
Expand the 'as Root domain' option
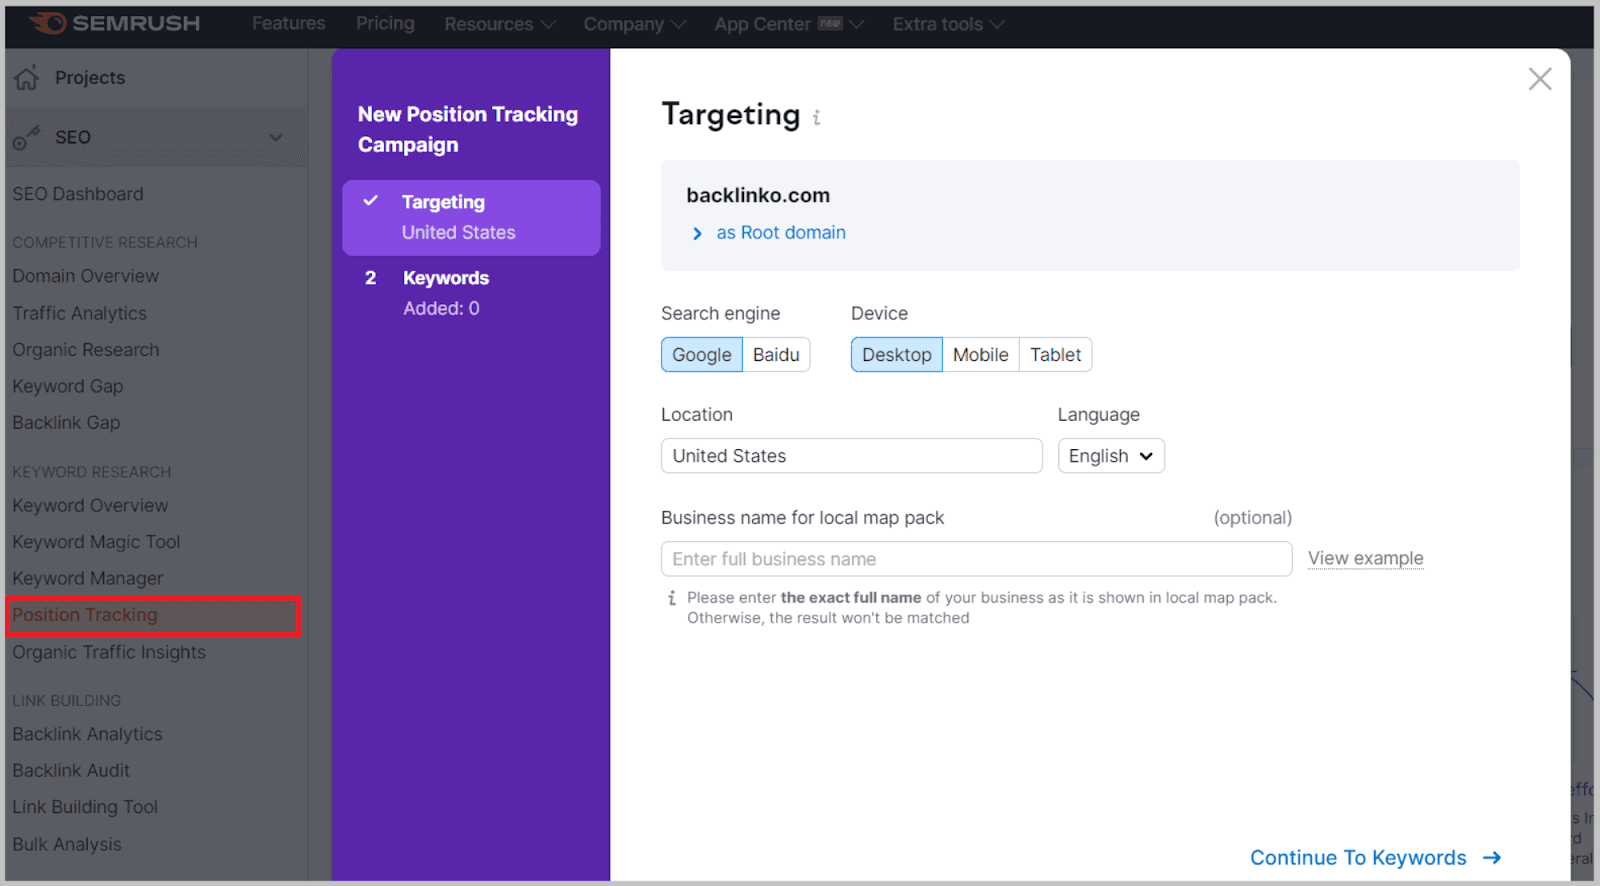[770, 233]
